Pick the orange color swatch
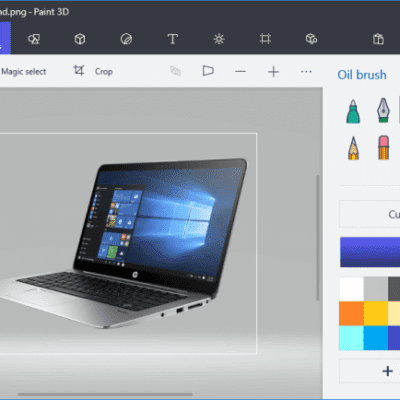 [x=351, y=313]
